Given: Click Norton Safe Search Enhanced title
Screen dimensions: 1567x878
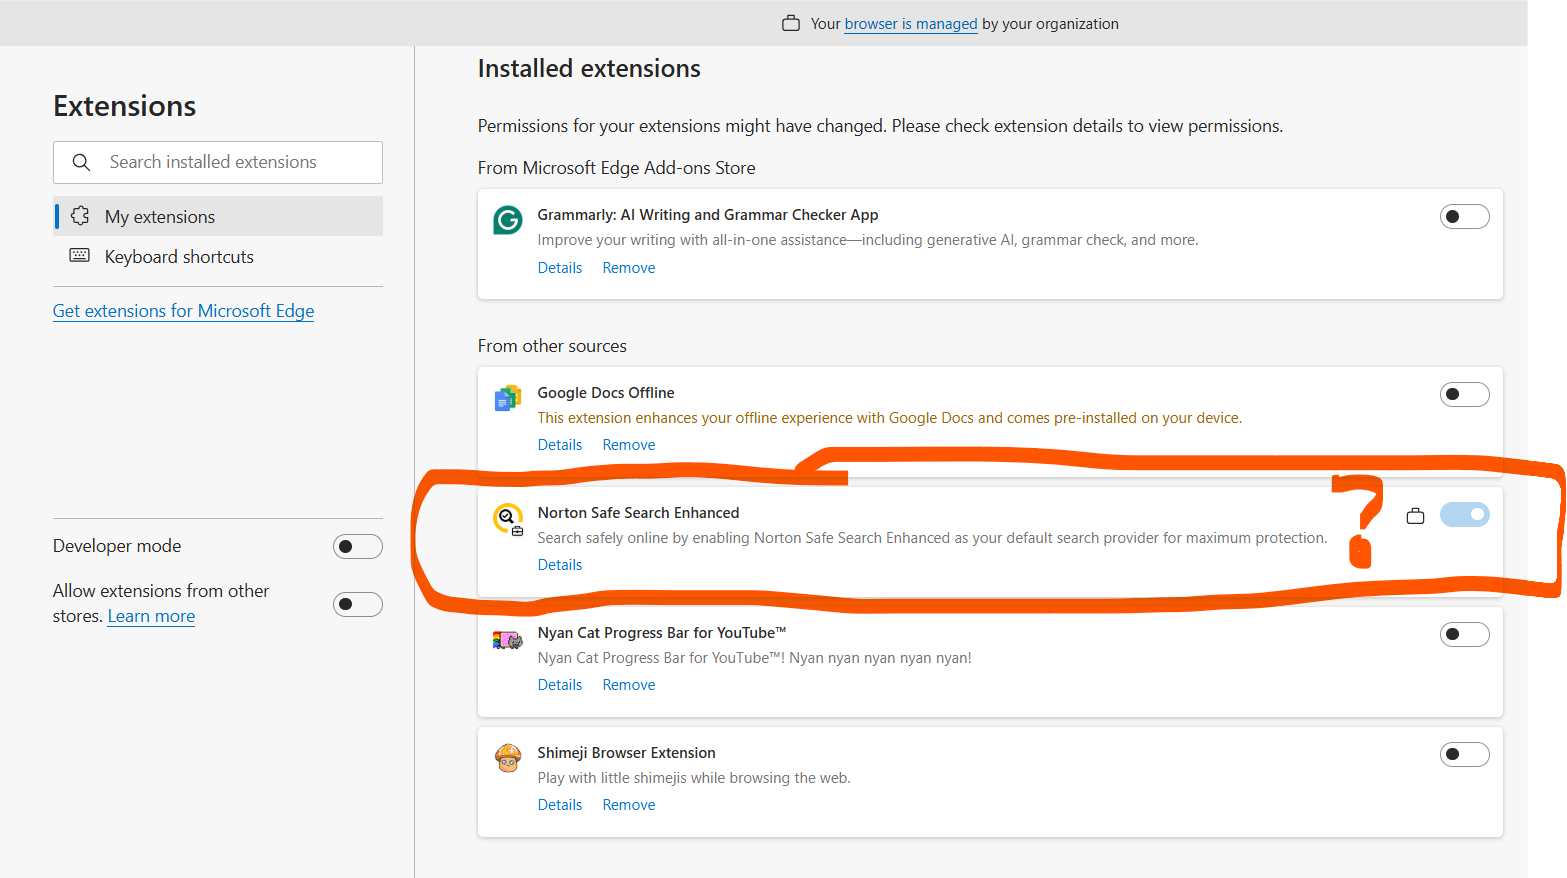Looking at the screenshot, I should click(638, 513).
